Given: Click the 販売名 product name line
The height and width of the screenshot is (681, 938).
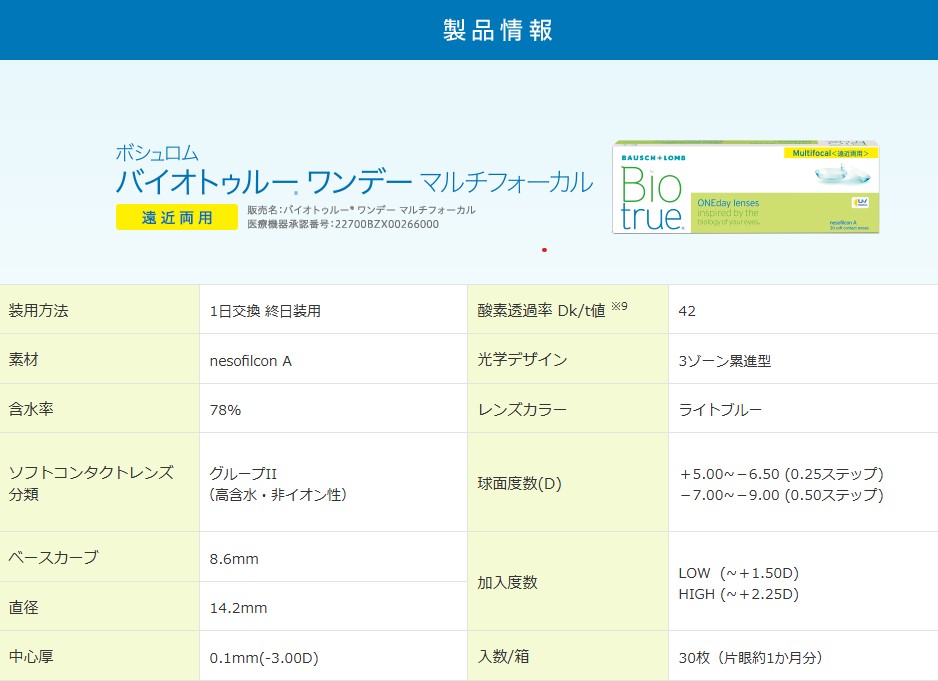Looking at the screenshot, I should click(x=361, y=209).
